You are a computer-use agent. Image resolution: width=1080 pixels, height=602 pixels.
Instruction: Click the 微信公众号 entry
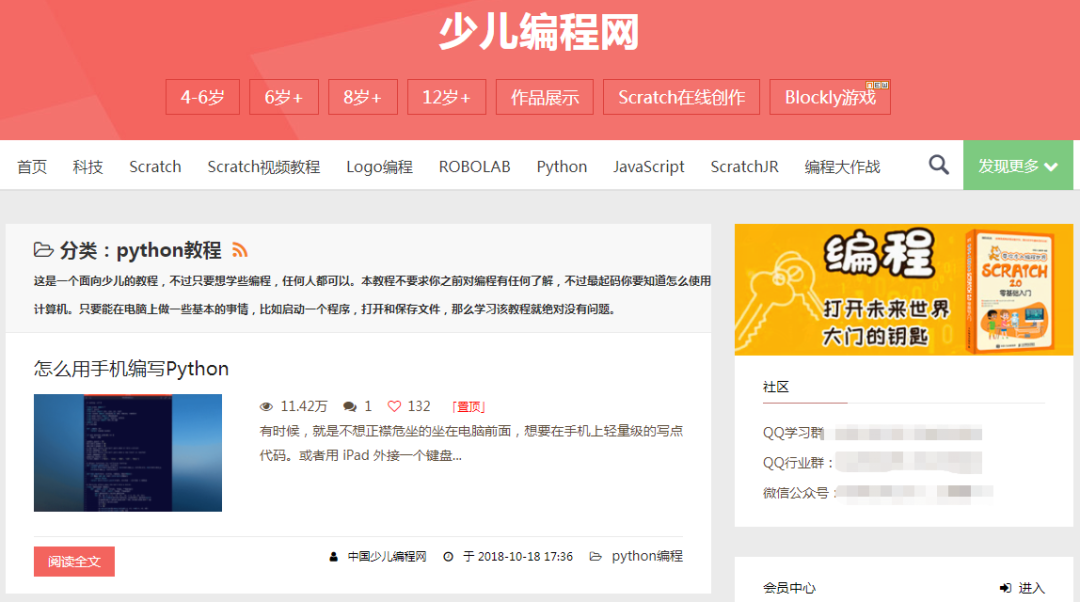tap(878, 492)
